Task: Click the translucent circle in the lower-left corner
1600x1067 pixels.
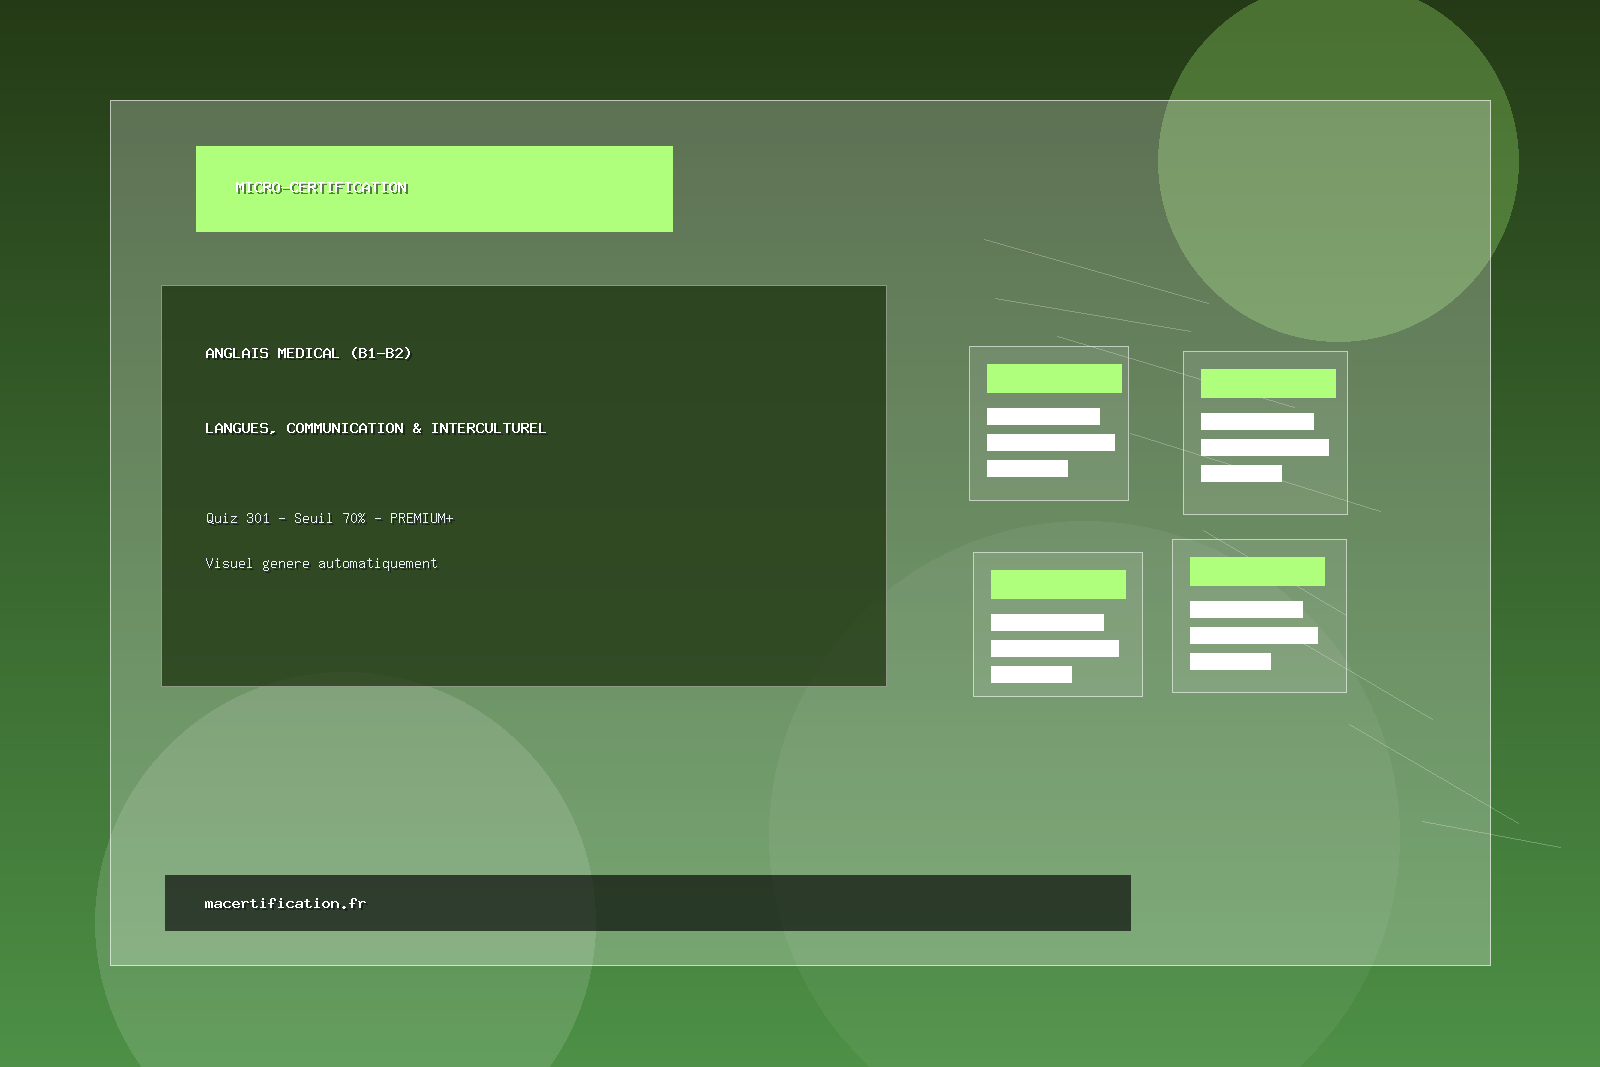Action: [300, 800]
